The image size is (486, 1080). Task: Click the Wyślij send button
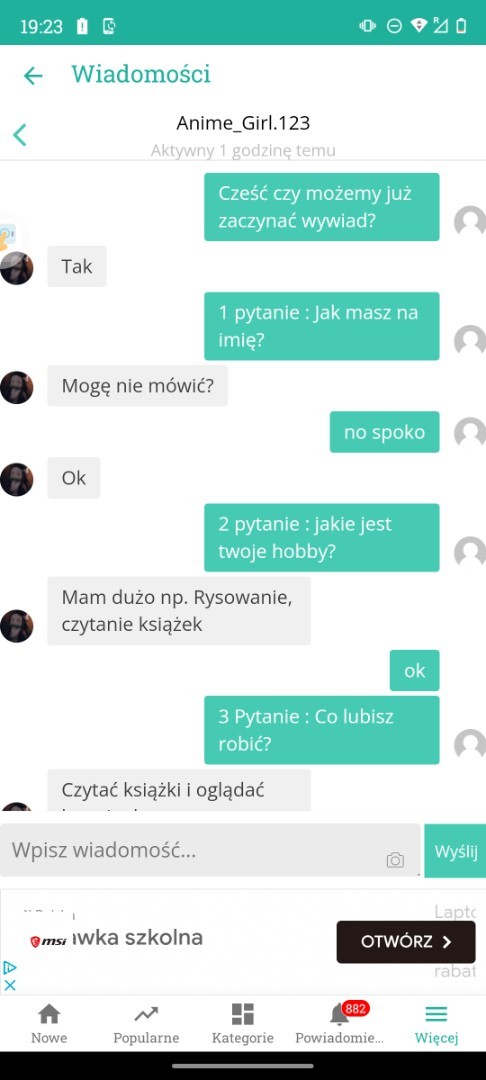coord(455,851)
